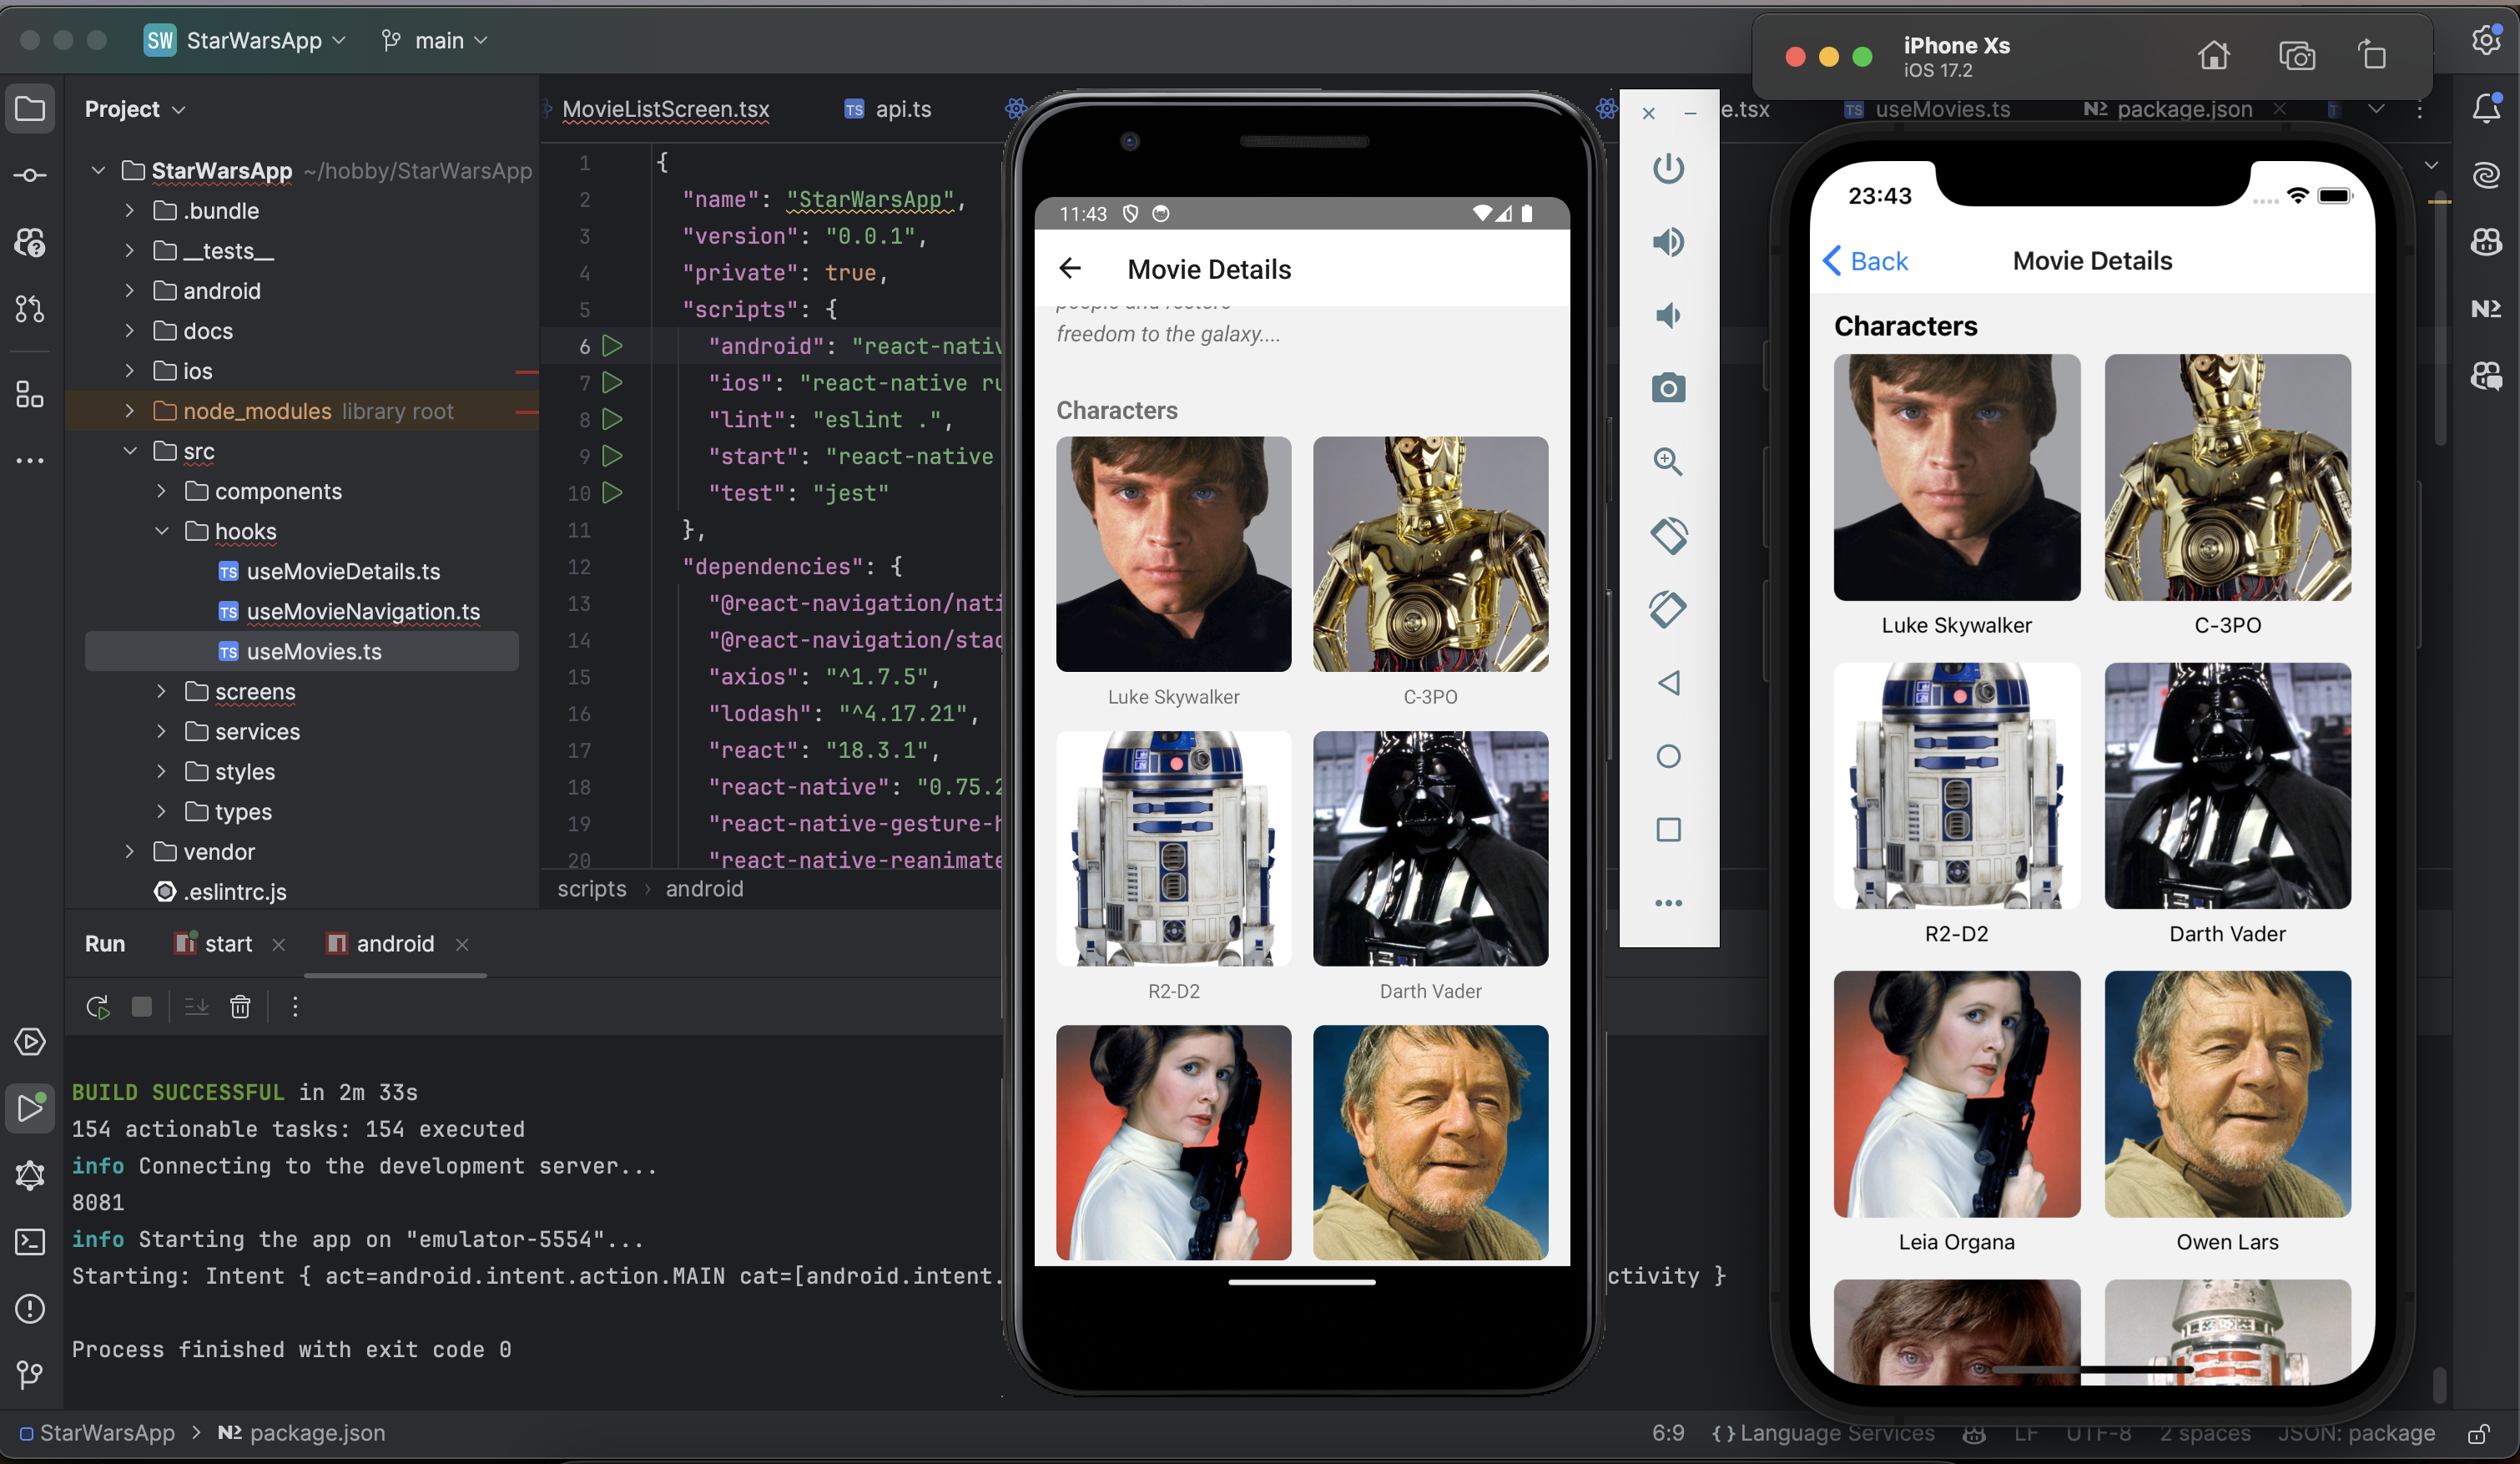Expand the vendor folder
The image size is (2520, 1464).
click(129, 851)
